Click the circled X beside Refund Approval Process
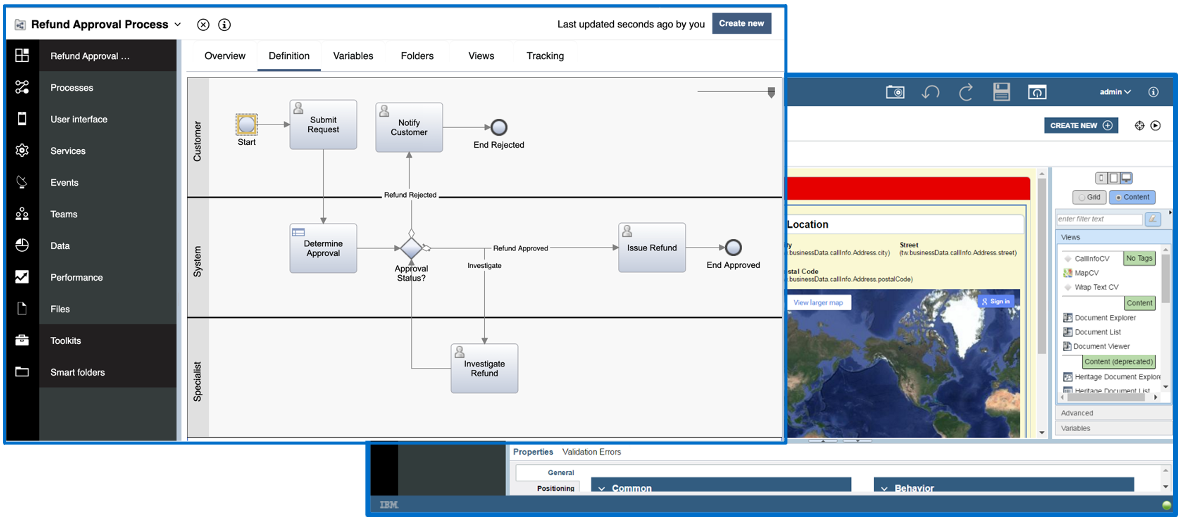1182x517 pixels. point(203,24)
